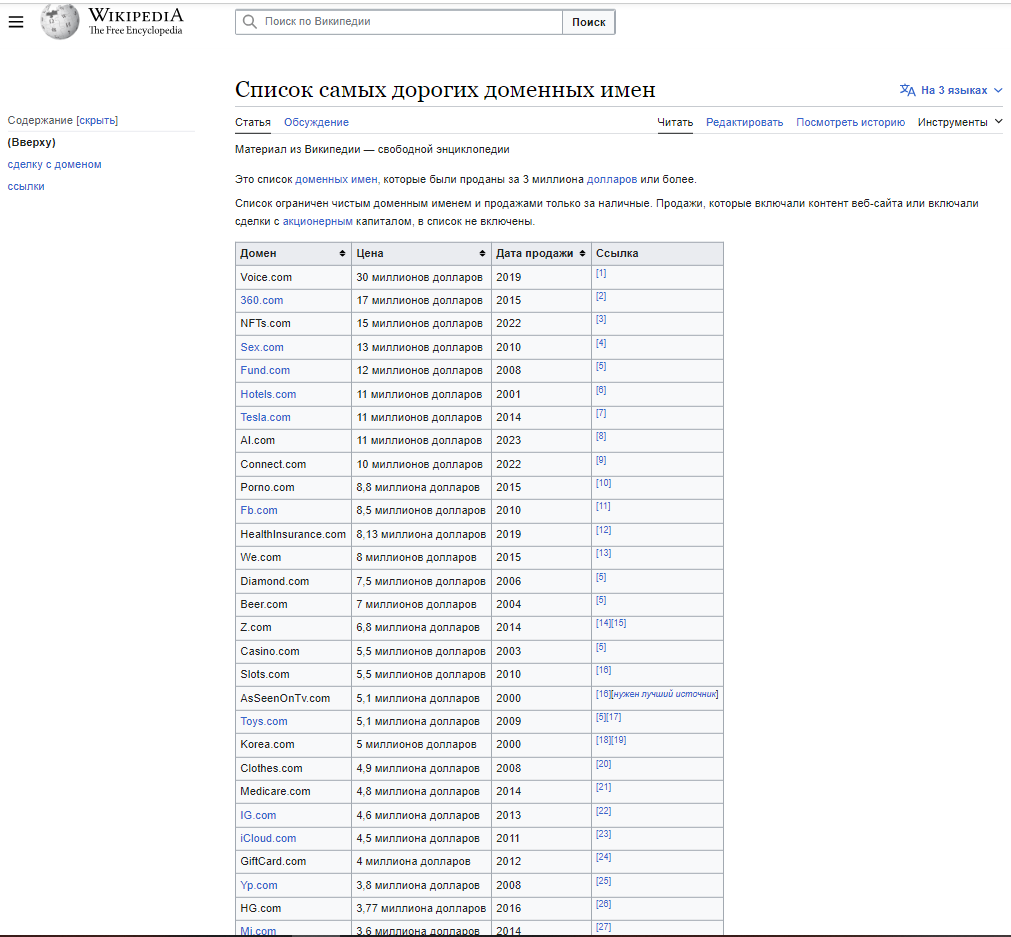1011x937 pixels.
Task: Click the доменных имен link in intro
Action: click(x=336, y=179)
